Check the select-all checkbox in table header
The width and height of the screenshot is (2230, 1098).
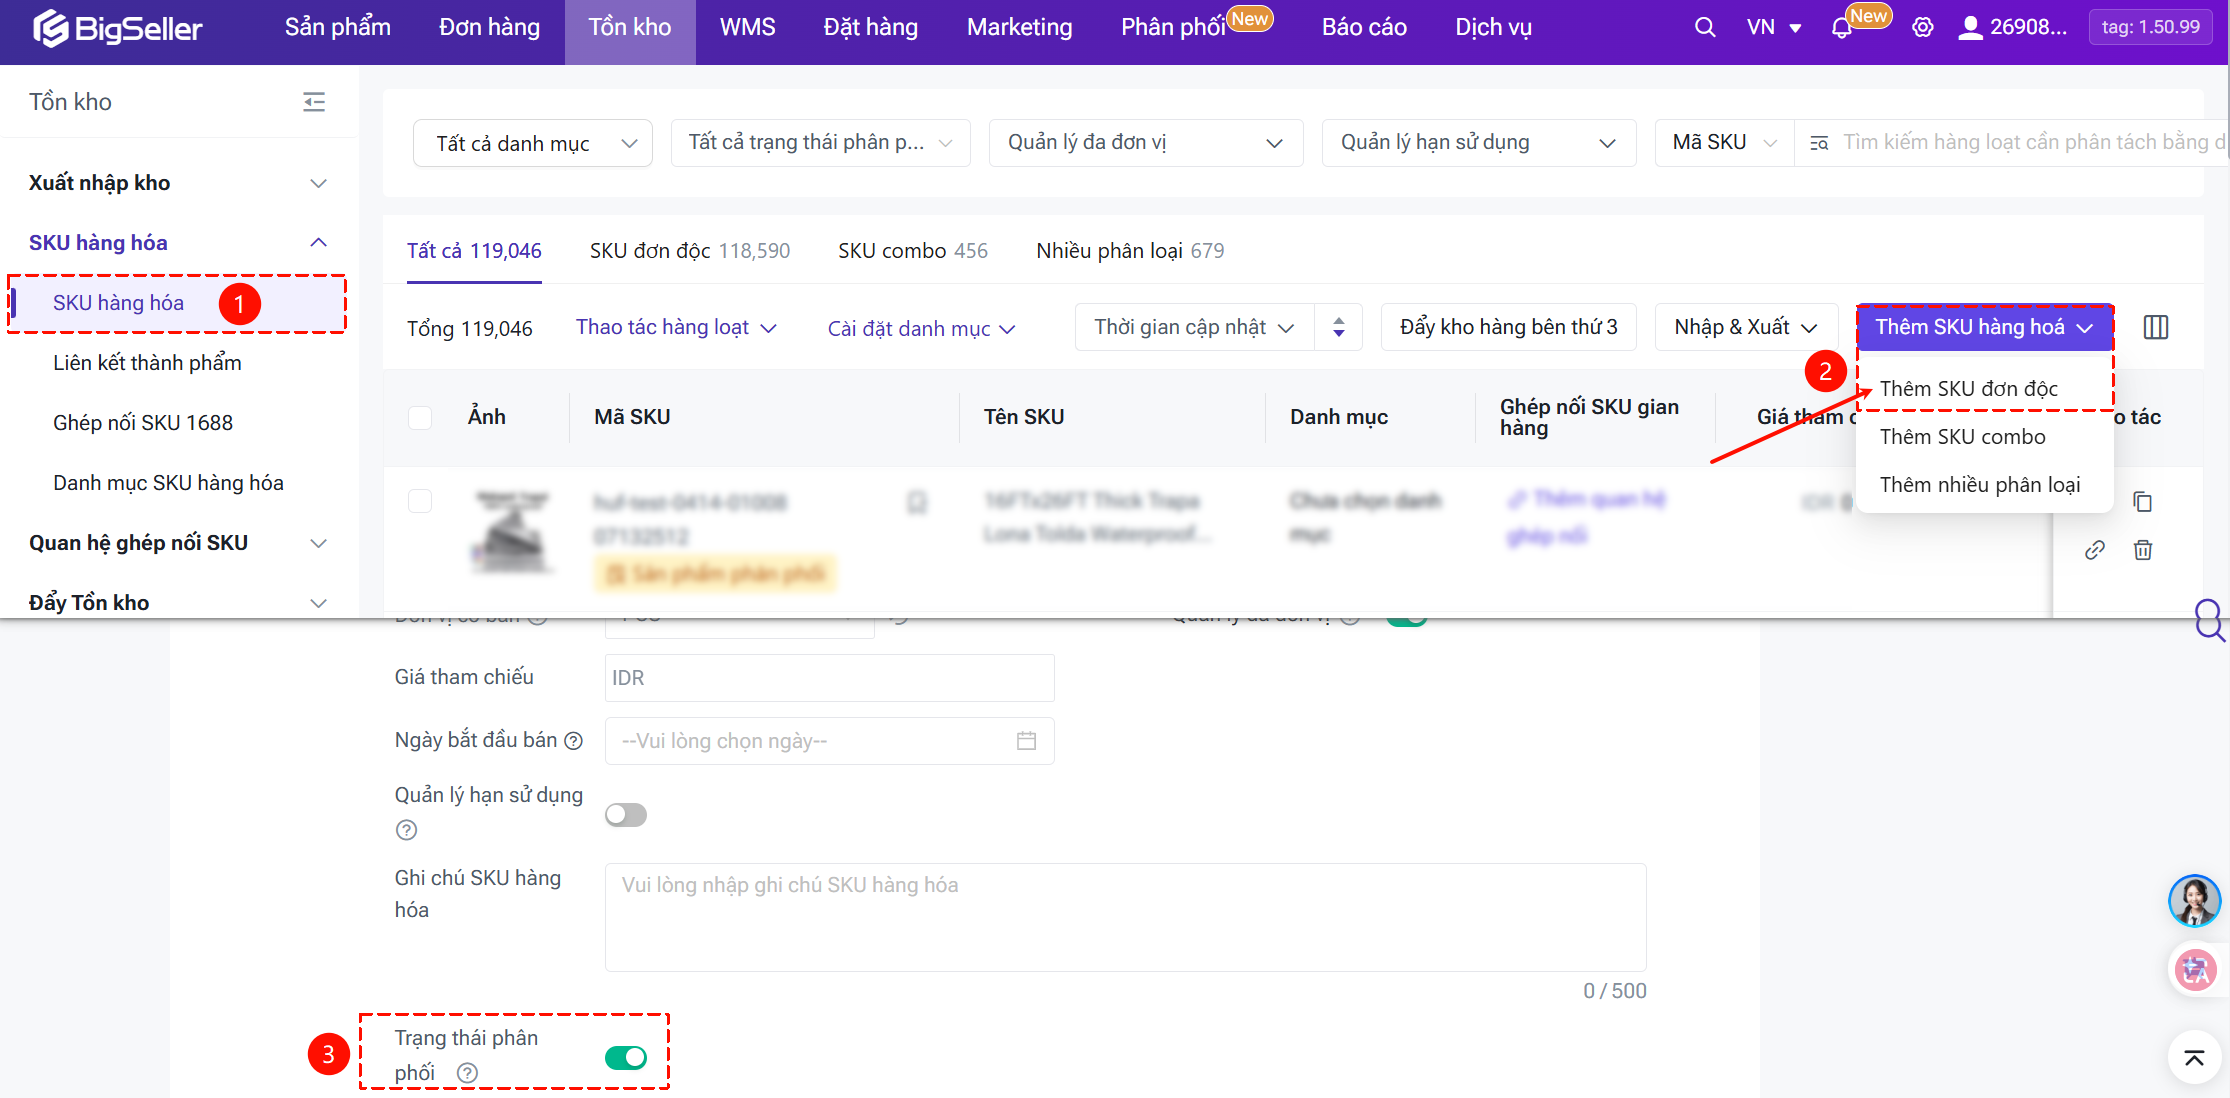tap(420, 417)
